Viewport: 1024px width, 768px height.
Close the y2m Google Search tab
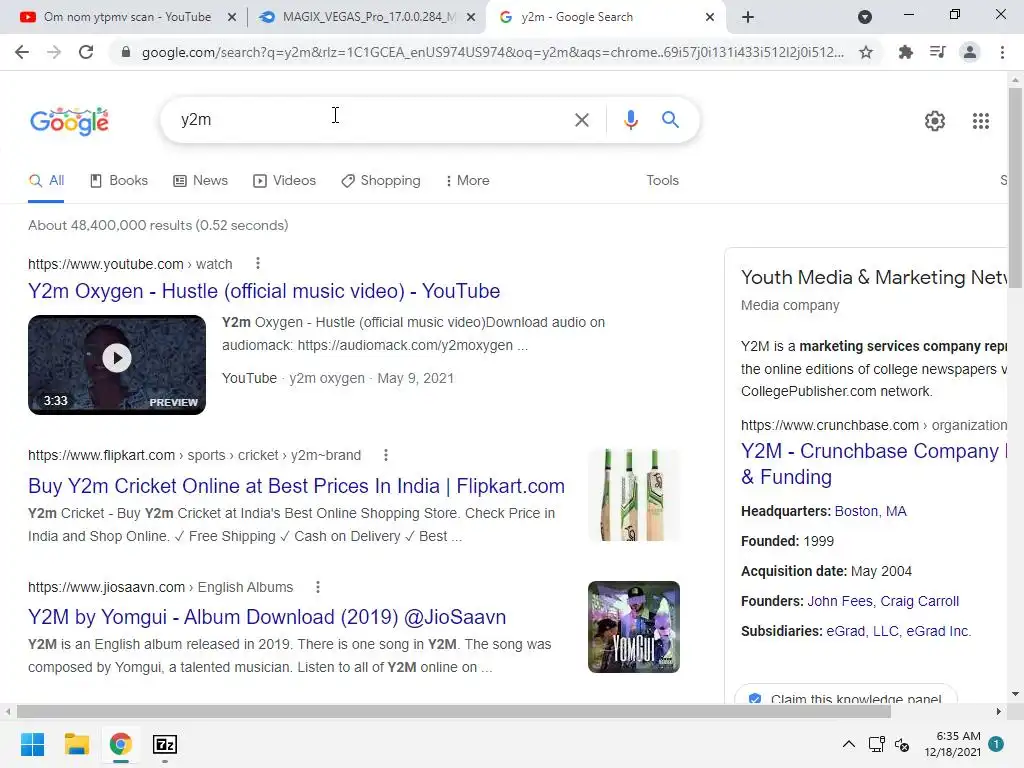[710, 17]
